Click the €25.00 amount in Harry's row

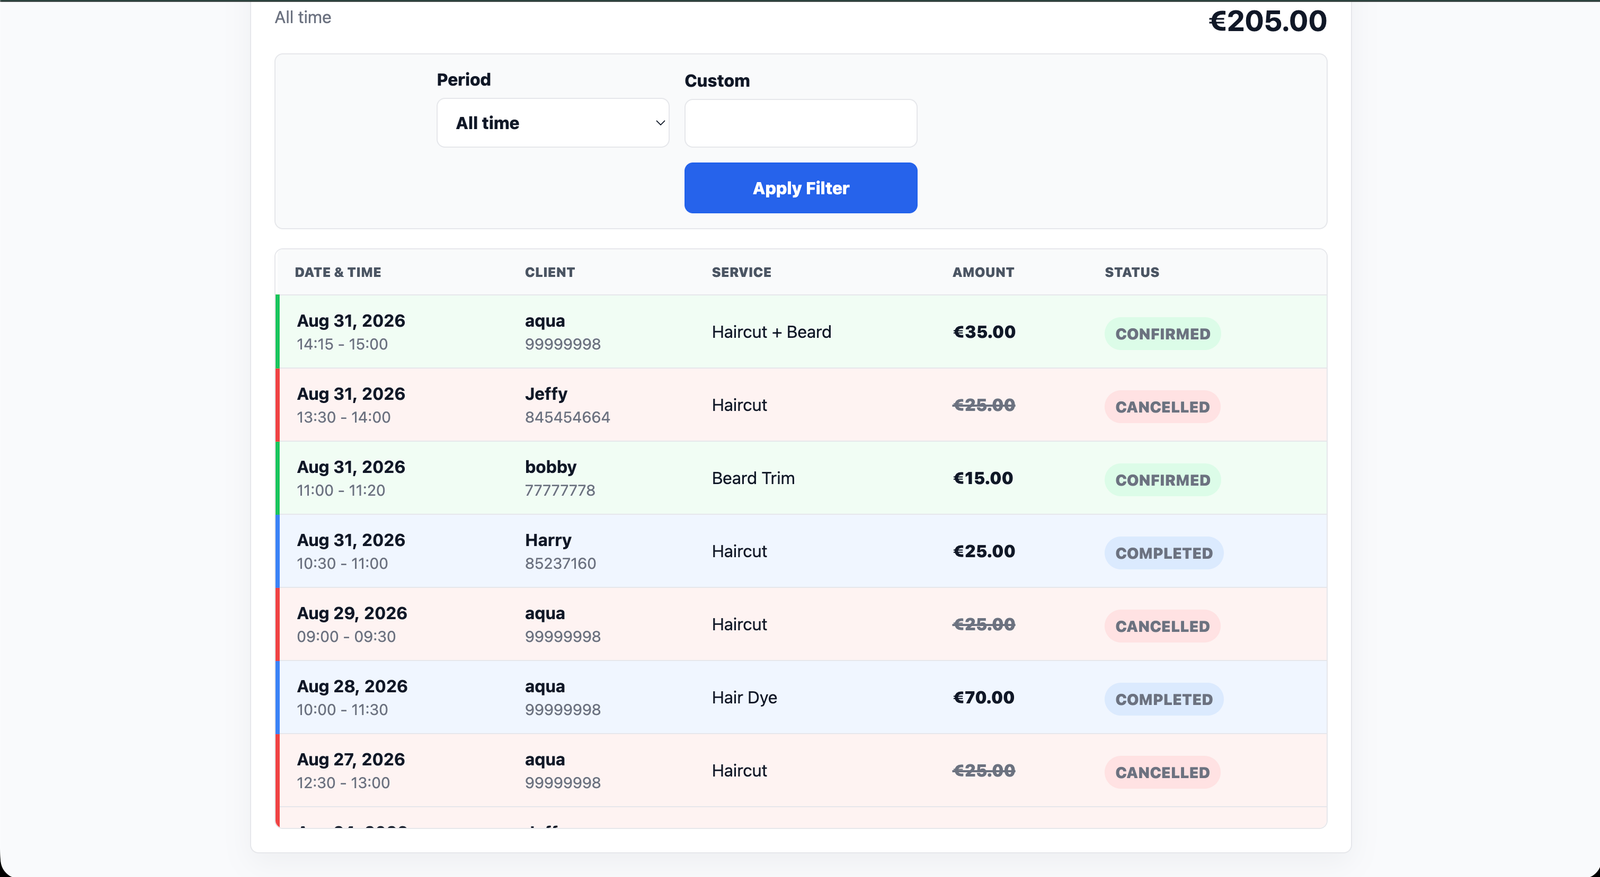[x=984, y=551]
